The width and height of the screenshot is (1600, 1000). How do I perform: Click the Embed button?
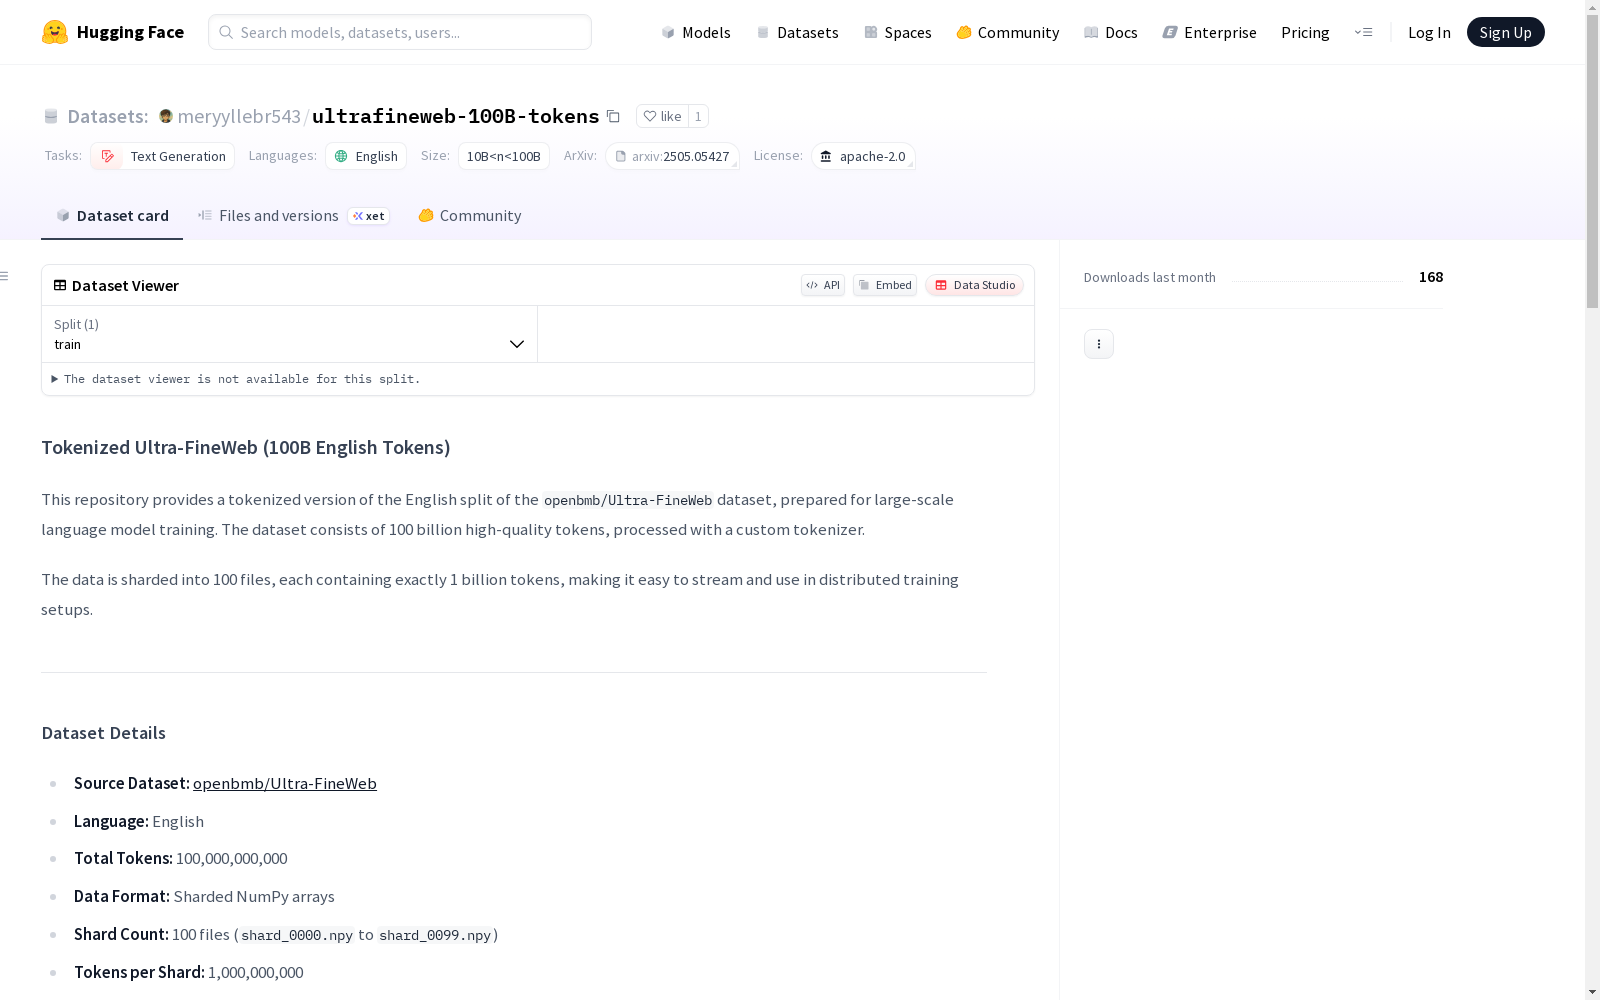tap(885, 285)
